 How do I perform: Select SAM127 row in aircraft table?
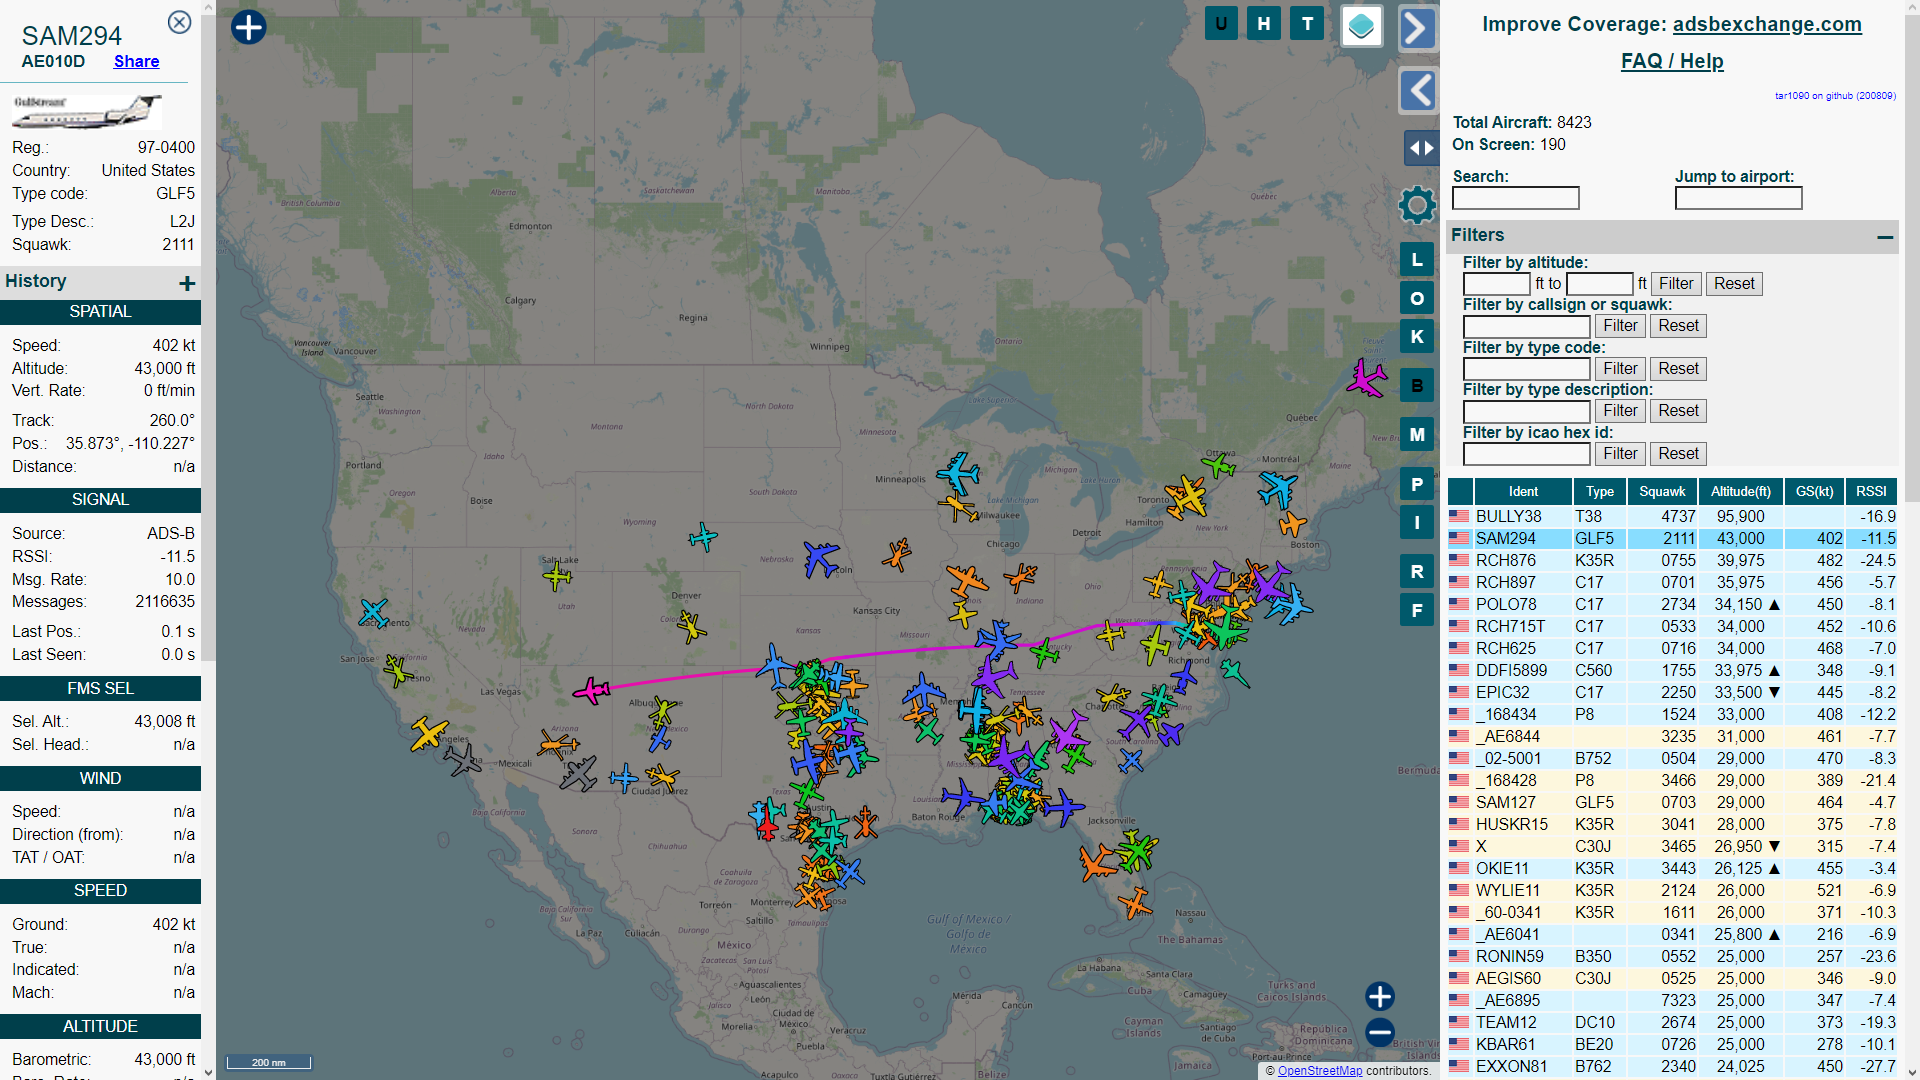pyautogui.click(x=1672, y=803)
